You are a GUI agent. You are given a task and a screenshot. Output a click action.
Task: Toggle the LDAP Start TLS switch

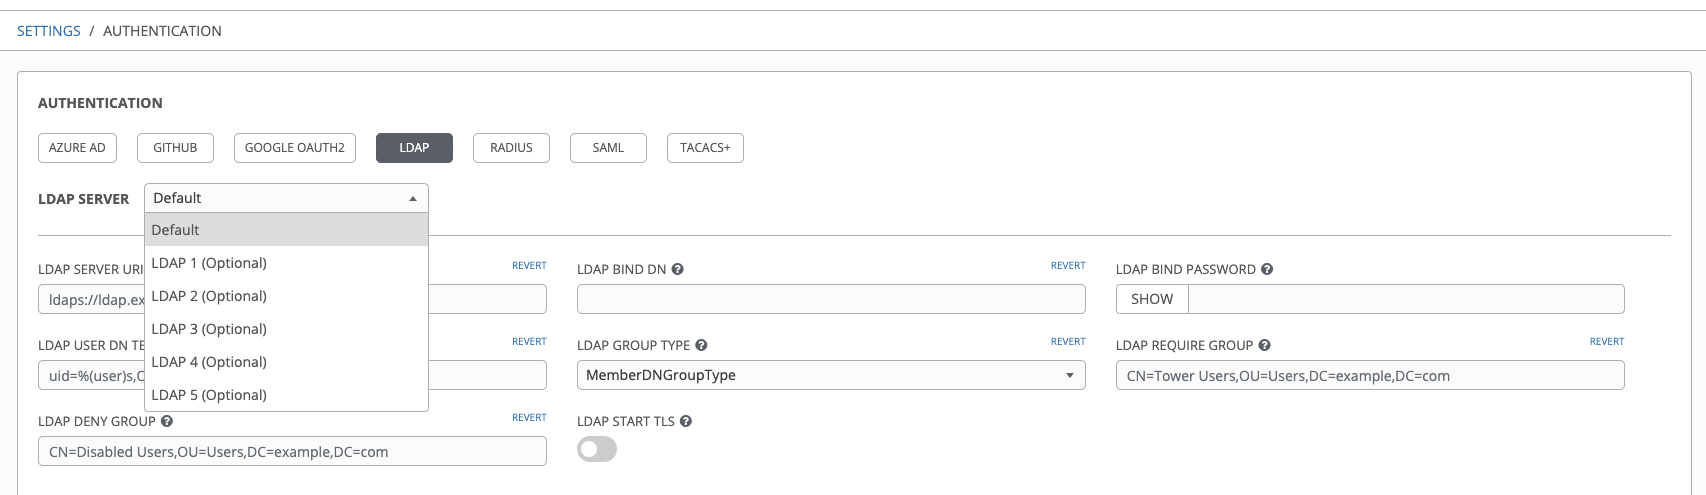coord(597,450)
